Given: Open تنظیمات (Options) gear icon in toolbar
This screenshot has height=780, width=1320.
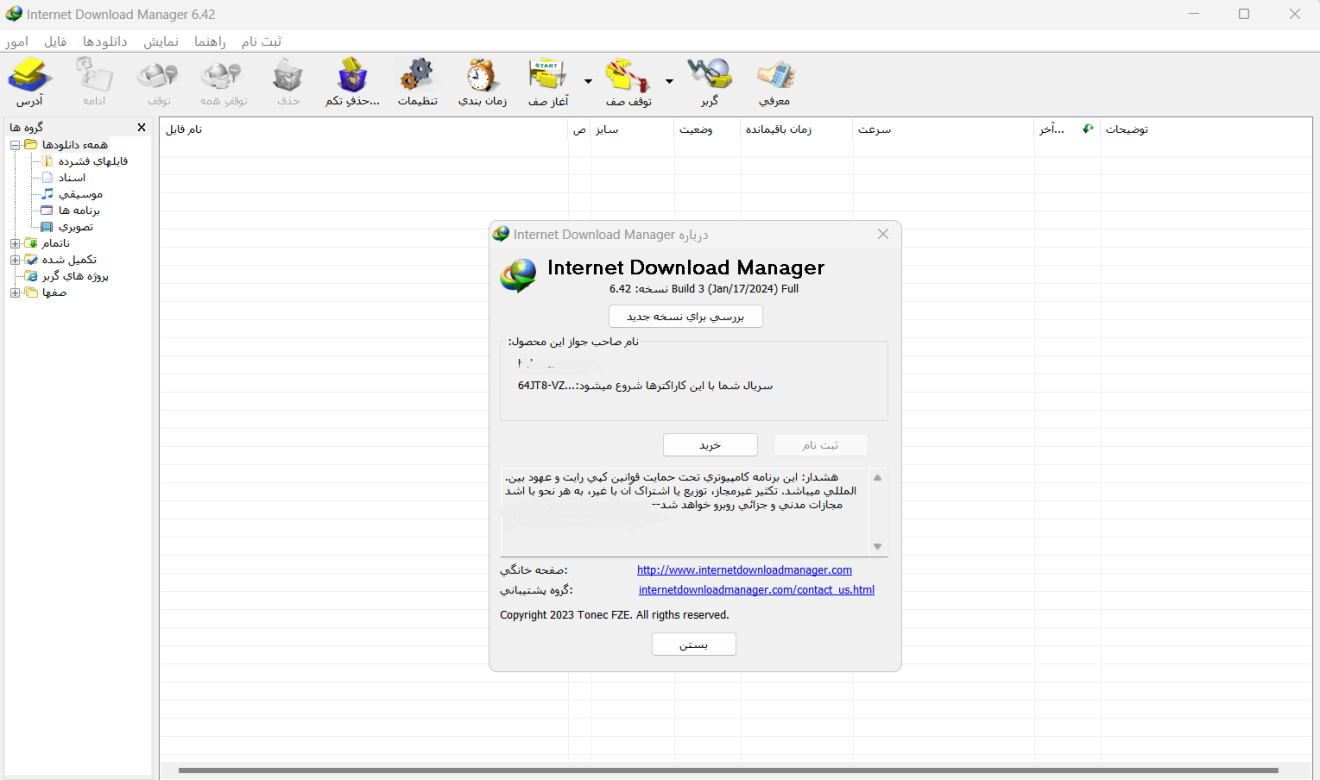Looking at the screenshot, I should click(417, 81).
